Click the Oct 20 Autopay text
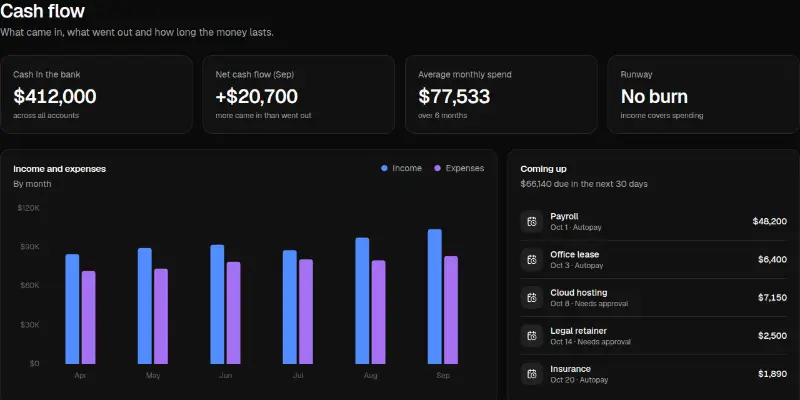The width and height of the screenshot is (800, 400). pyautogui.click(x=579, y=380)
